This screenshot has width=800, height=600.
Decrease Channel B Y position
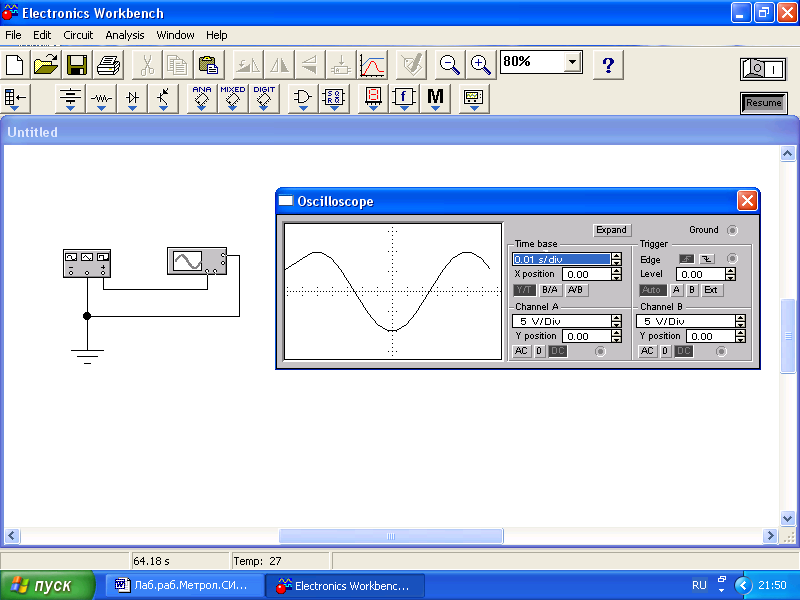[x=741, y=339]
